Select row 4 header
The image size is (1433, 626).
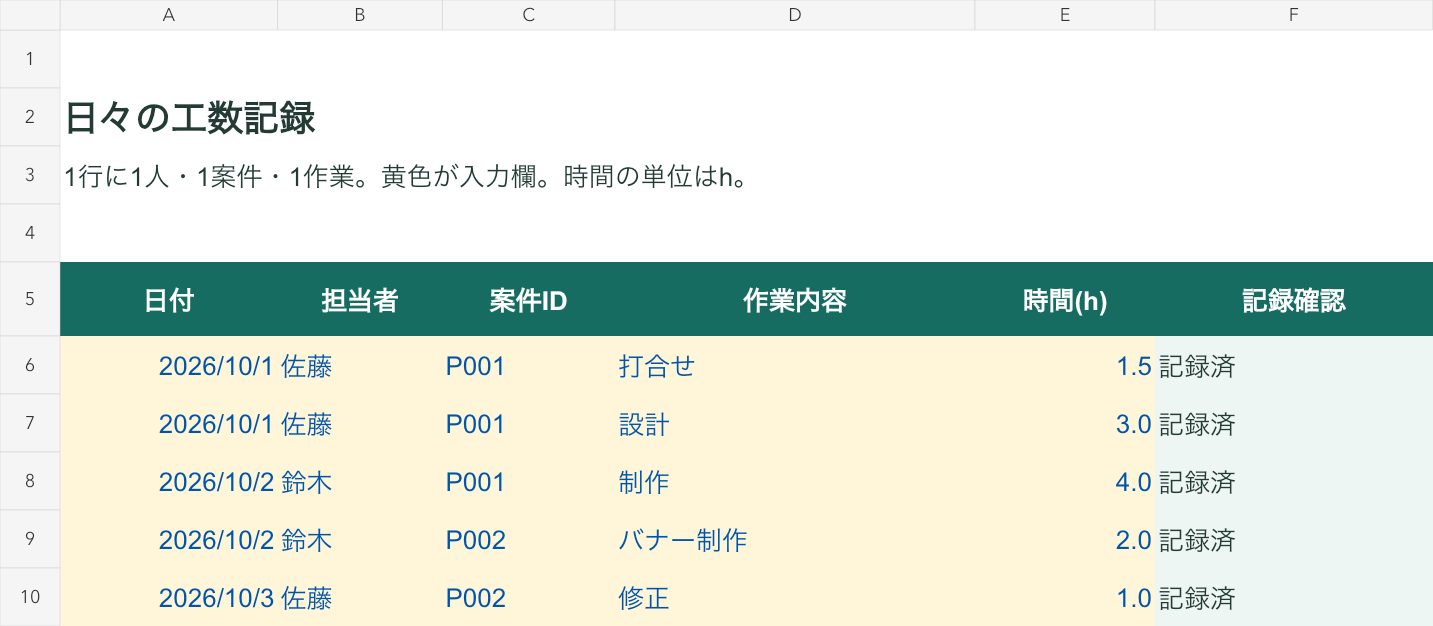30,233
